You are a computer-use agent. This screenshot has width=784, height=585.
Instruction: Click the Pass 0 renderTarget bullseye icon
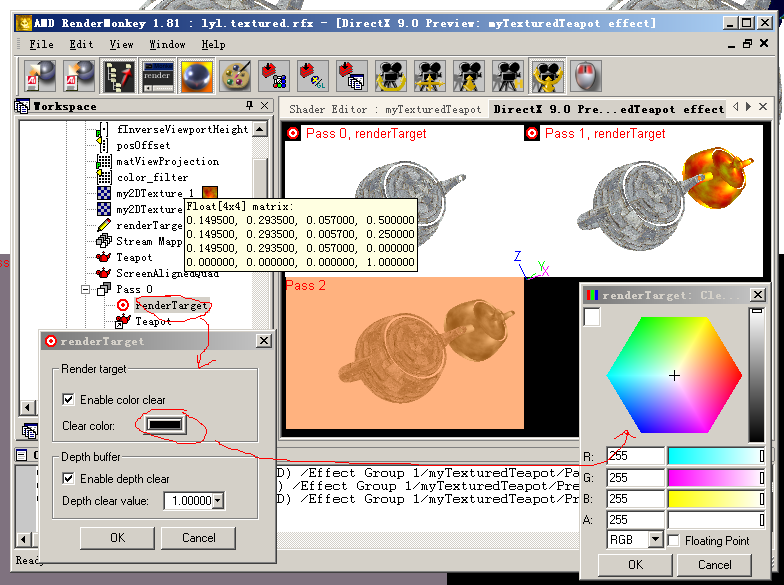[123, 305]
